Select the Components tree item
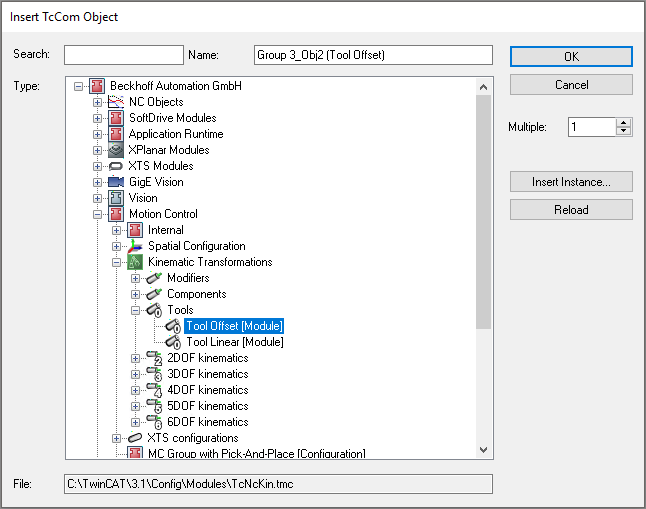646x509 pixels. [197, 294]
